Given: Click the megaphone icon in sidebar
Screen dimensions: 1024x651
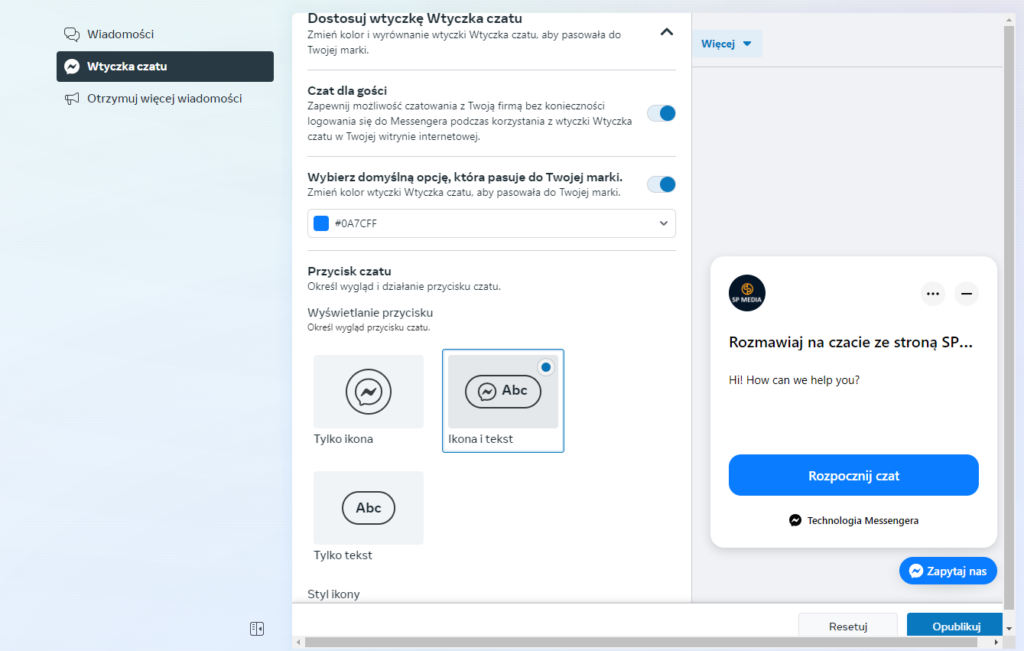Looking at the screenshot, I should click(x=72, y=99).
